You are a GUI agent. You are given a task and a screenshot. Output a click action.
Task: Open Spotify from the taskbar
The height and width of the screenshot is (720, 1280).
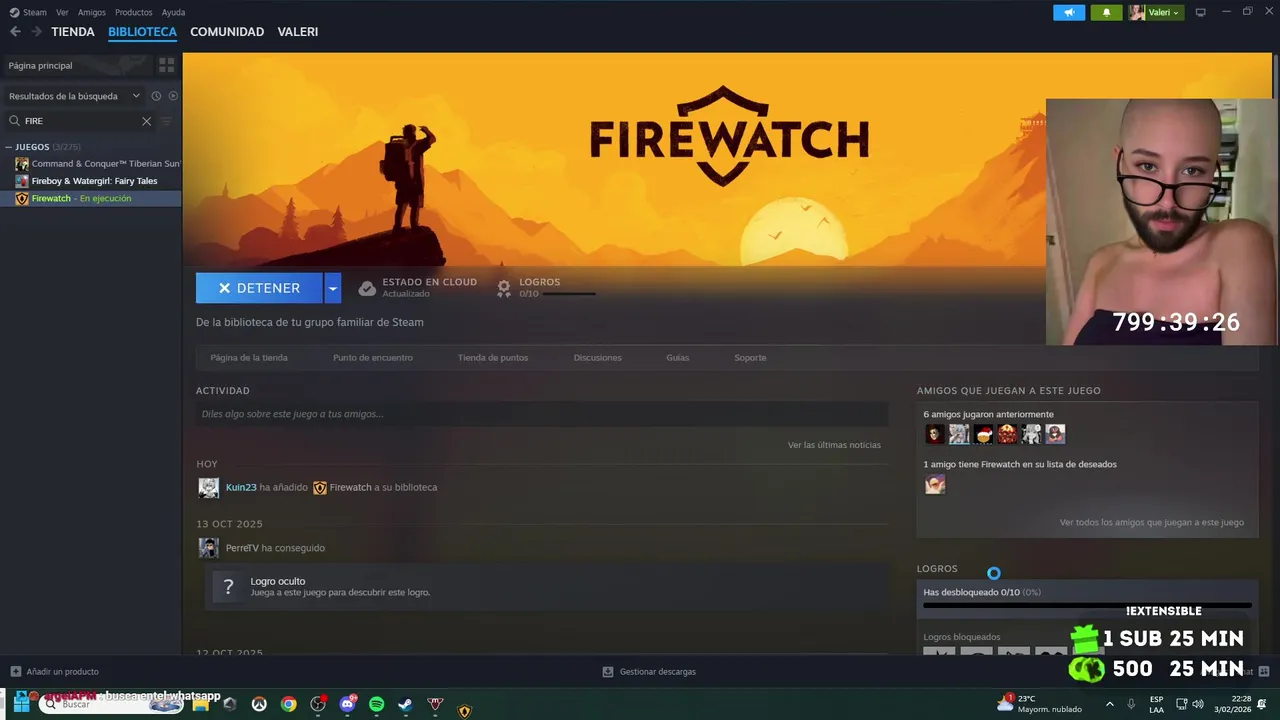tap(377, 704)
